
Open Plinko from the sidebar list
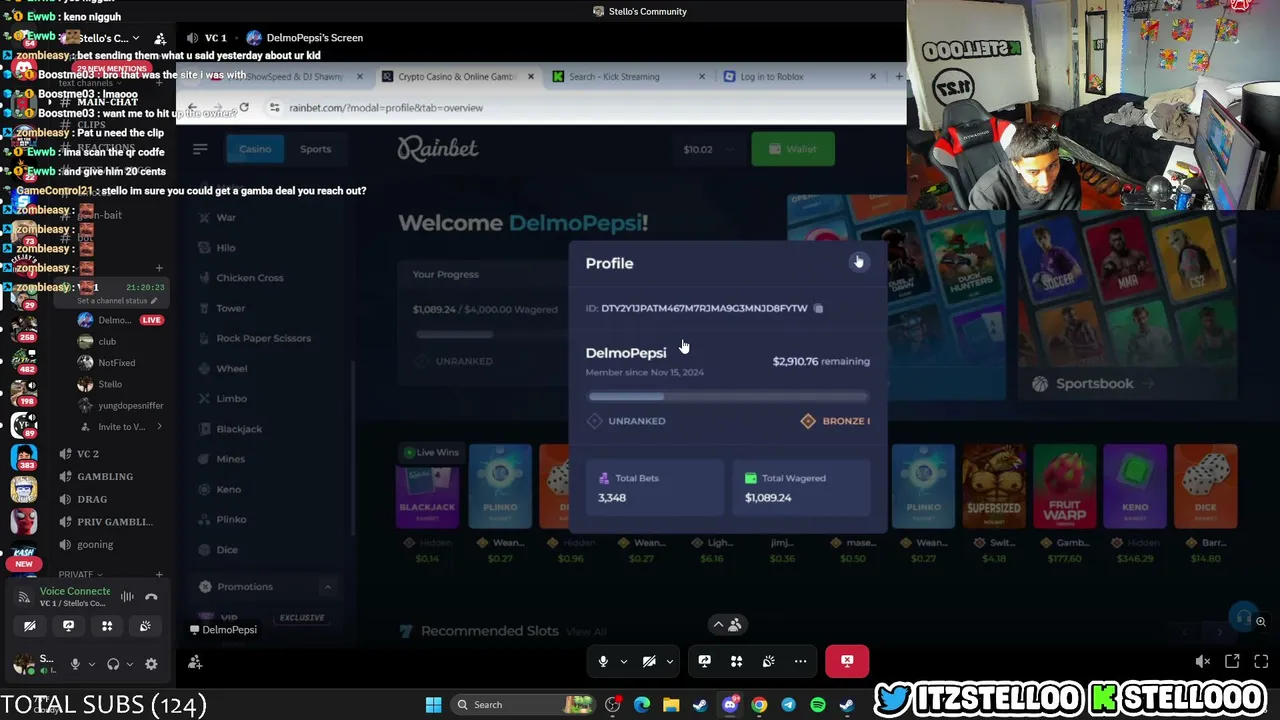(x=231, y=519)
